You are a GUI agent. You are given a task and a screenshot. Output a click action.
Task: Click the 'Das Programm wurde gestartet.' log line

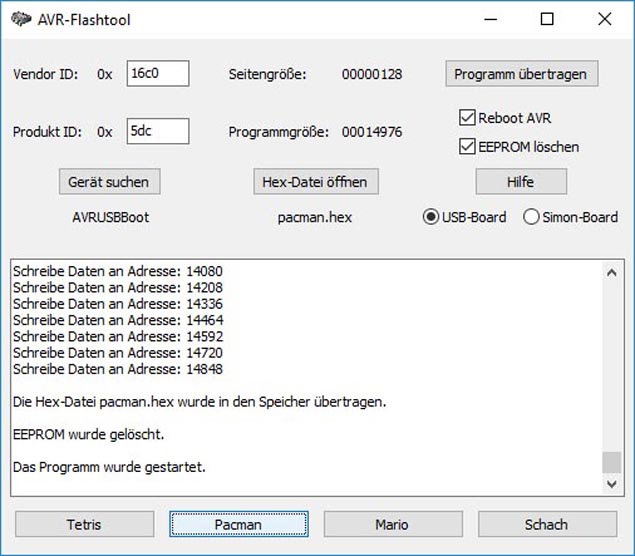109,467
